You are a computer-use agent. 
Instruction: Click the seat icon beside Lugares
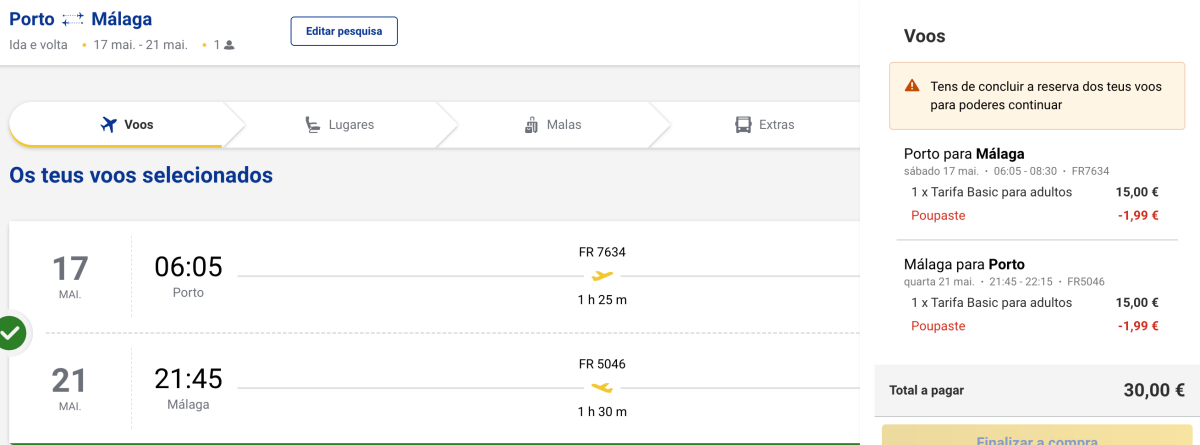(x=313, y=125)
